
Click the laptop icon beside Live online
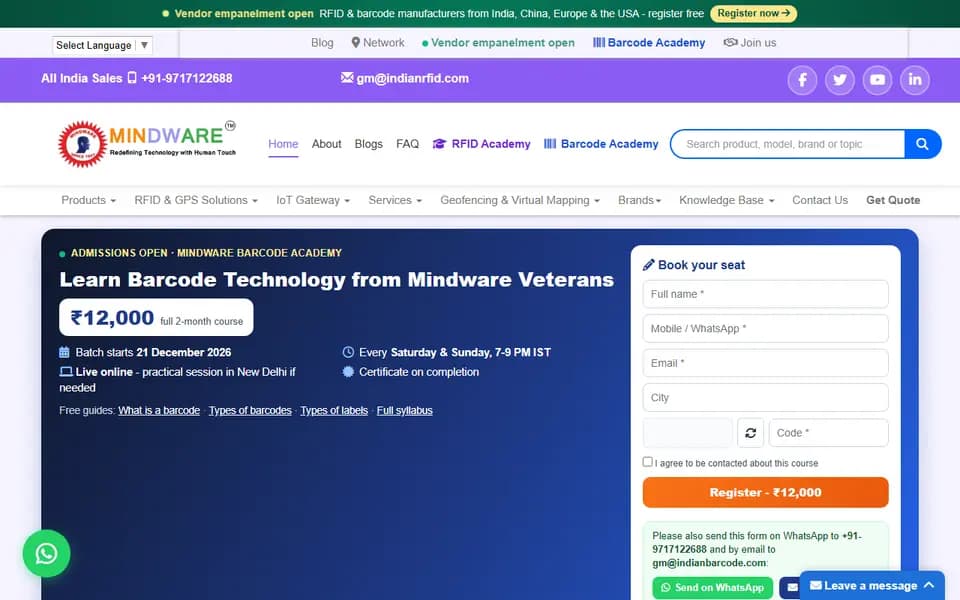tap(66, 372)
